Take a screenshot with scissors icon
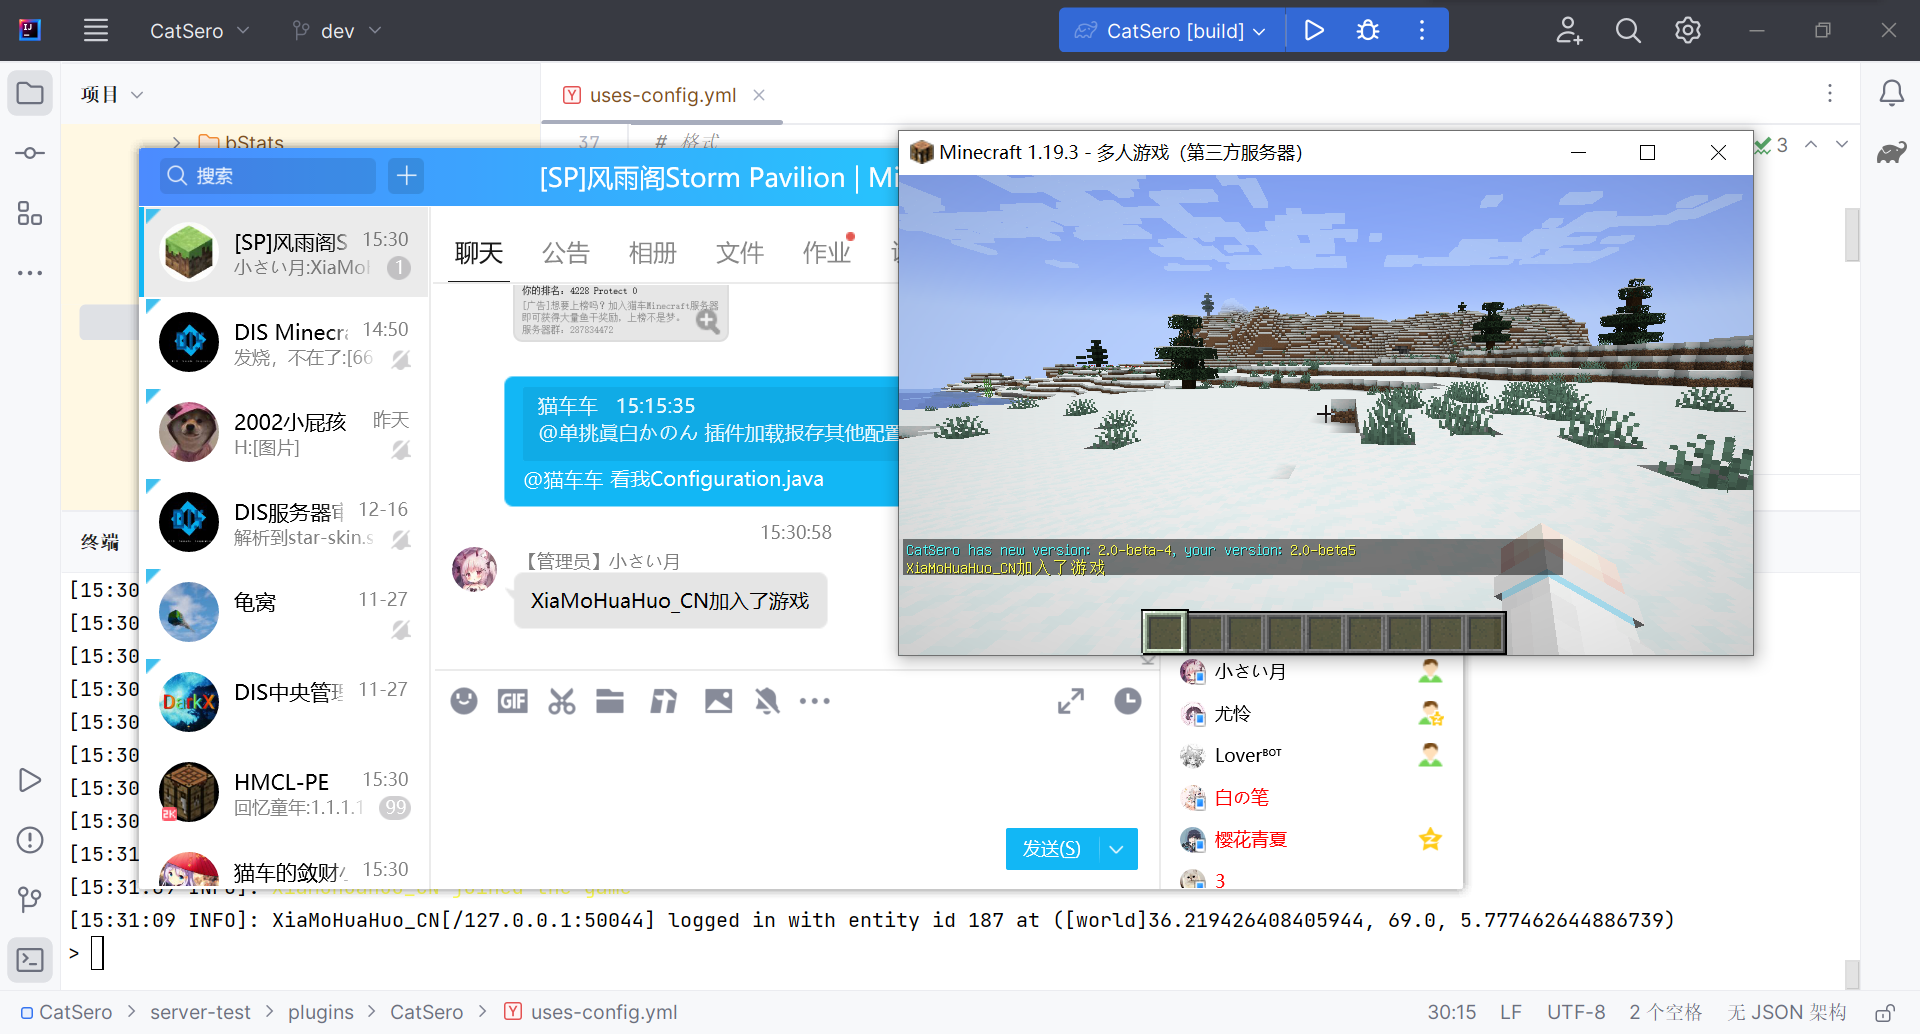 (562, 701)
